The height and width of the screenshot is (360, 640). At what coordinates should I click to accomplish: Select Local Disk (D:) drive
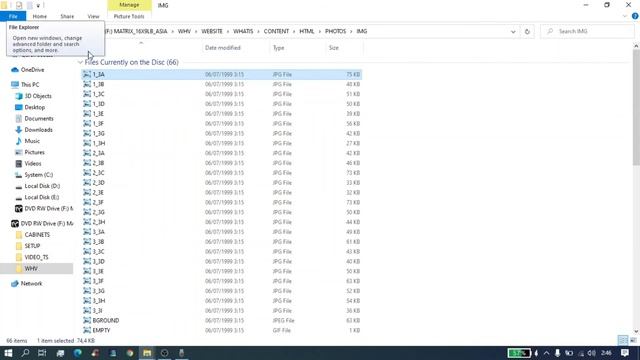click(38, 186)
